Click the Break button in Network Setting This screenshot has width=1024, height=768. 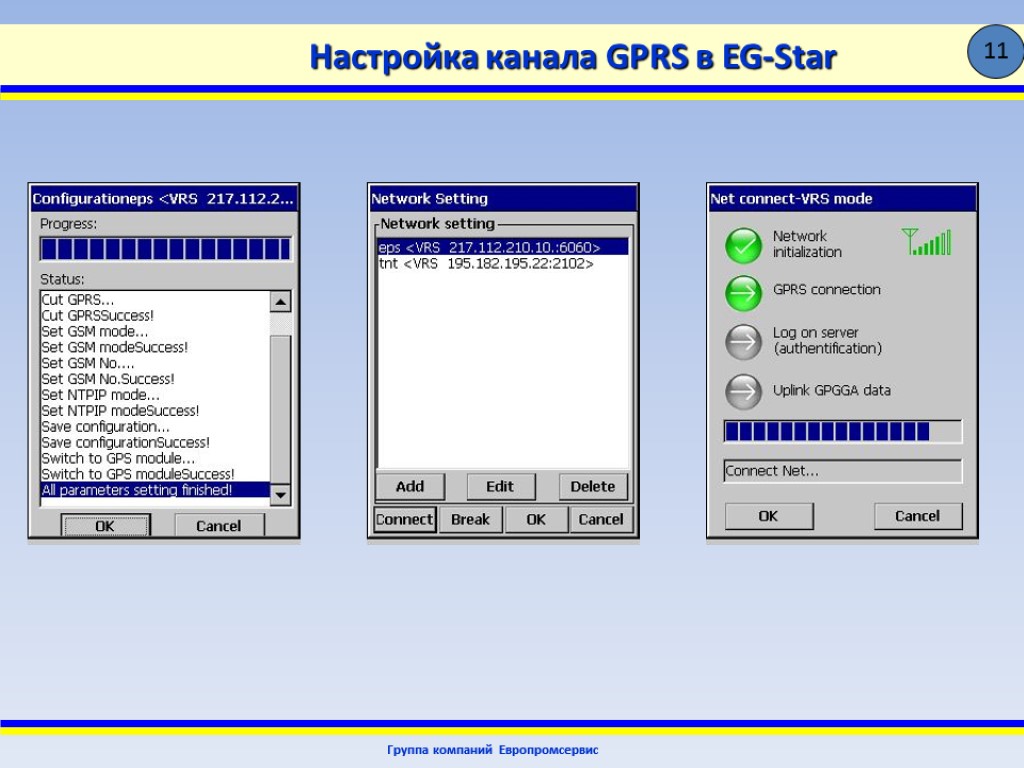[x=470, y=520]
